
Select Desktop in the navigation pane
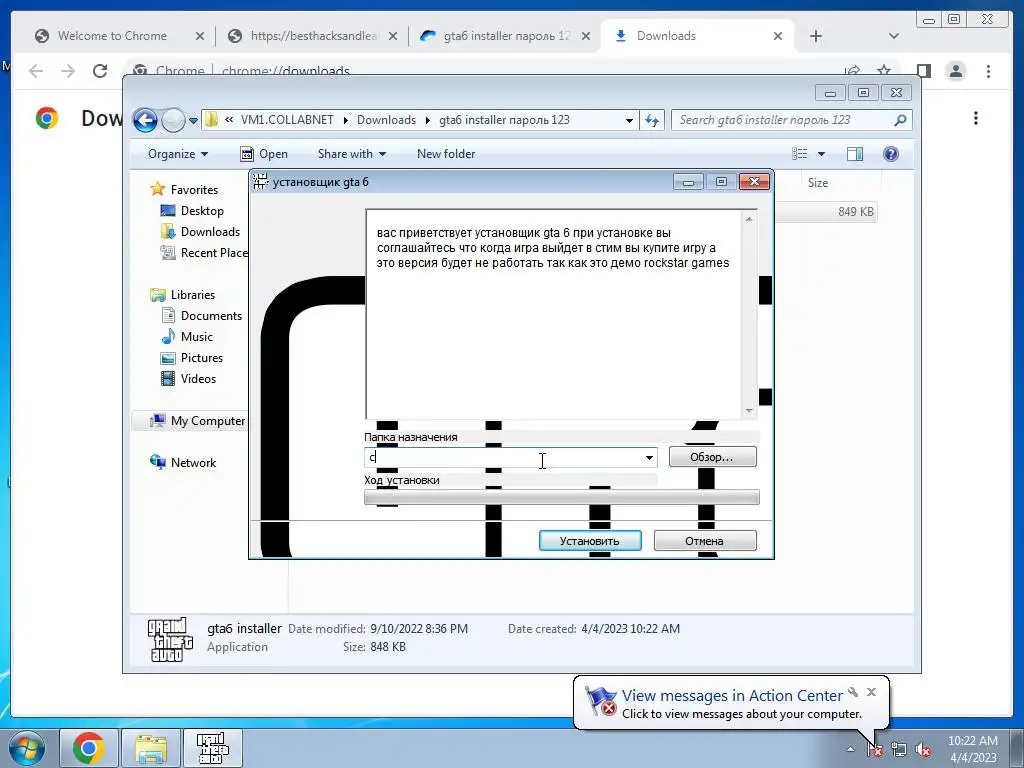click(202, 211)
